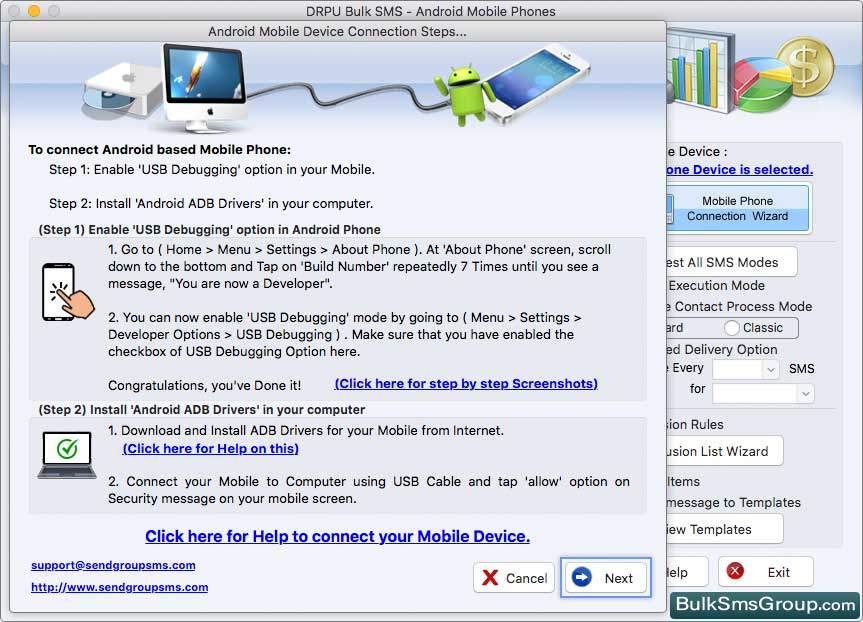Click Mobile Phone Connection Wizard button

click(737, 209)
